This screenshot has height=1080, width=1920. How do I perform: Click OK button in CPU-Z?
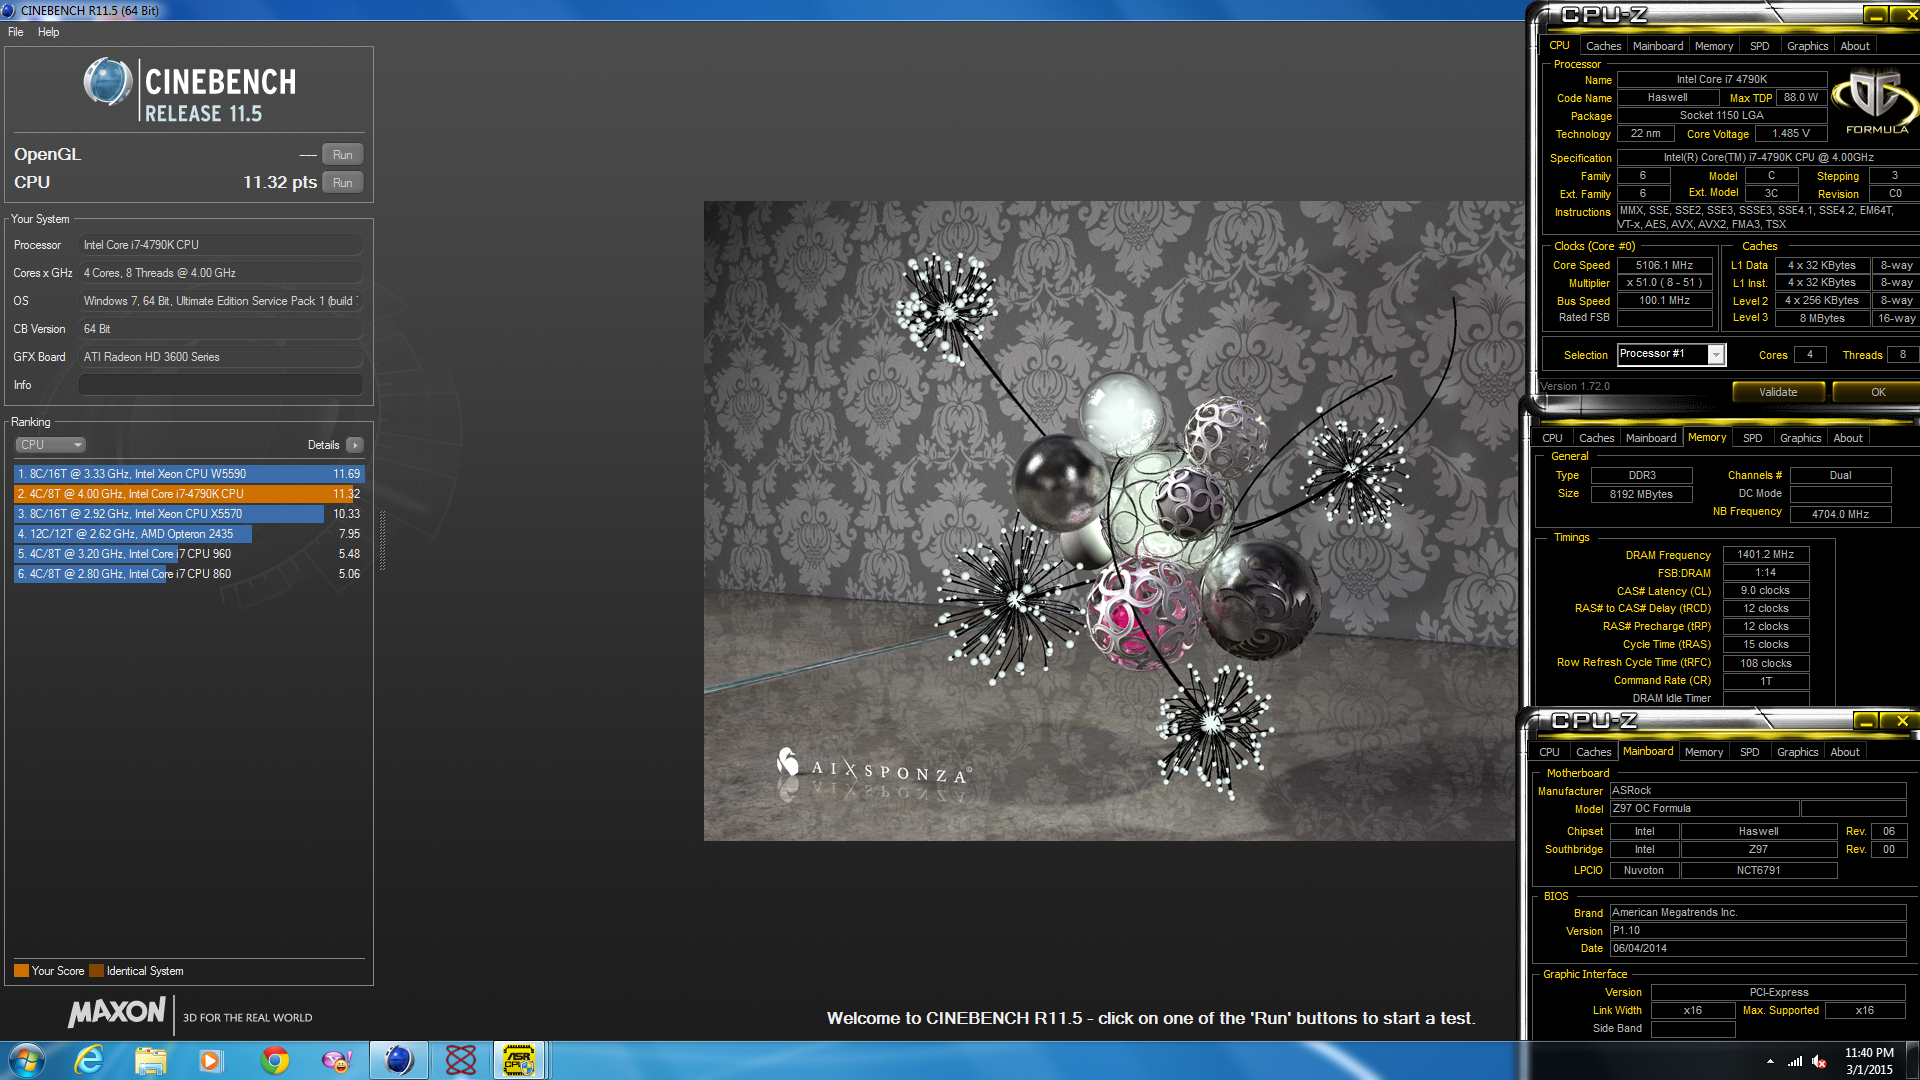(1877, 392)
